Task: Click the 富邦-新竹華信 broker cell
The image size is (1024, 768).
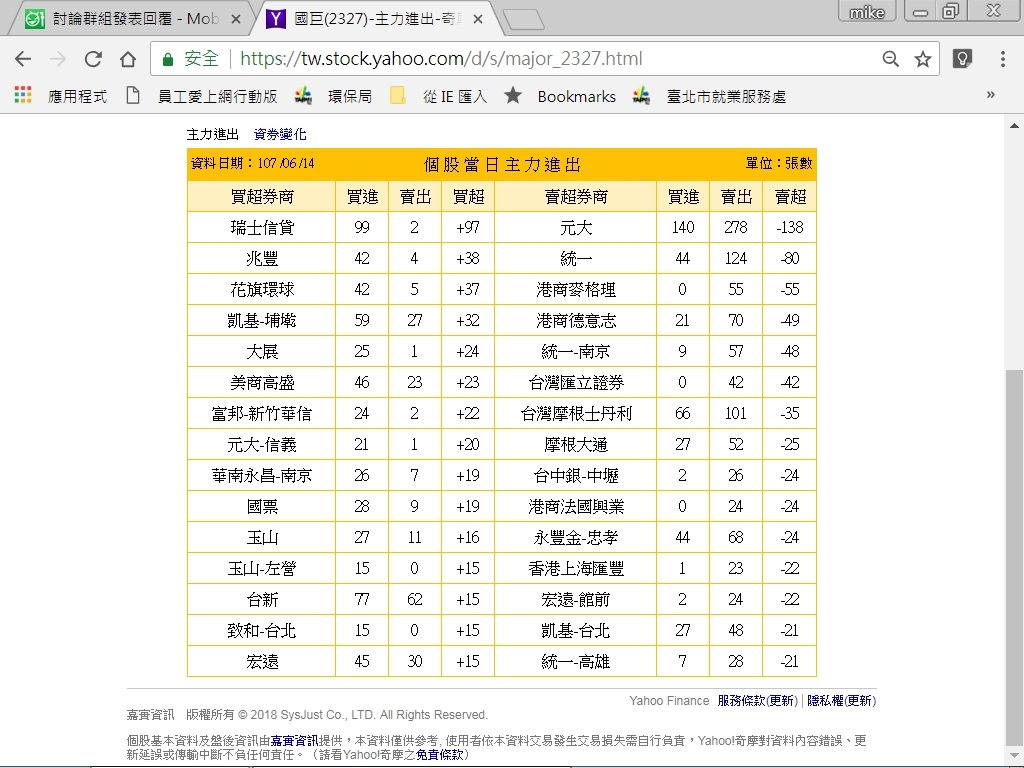Action: click(x=262, y=413)
